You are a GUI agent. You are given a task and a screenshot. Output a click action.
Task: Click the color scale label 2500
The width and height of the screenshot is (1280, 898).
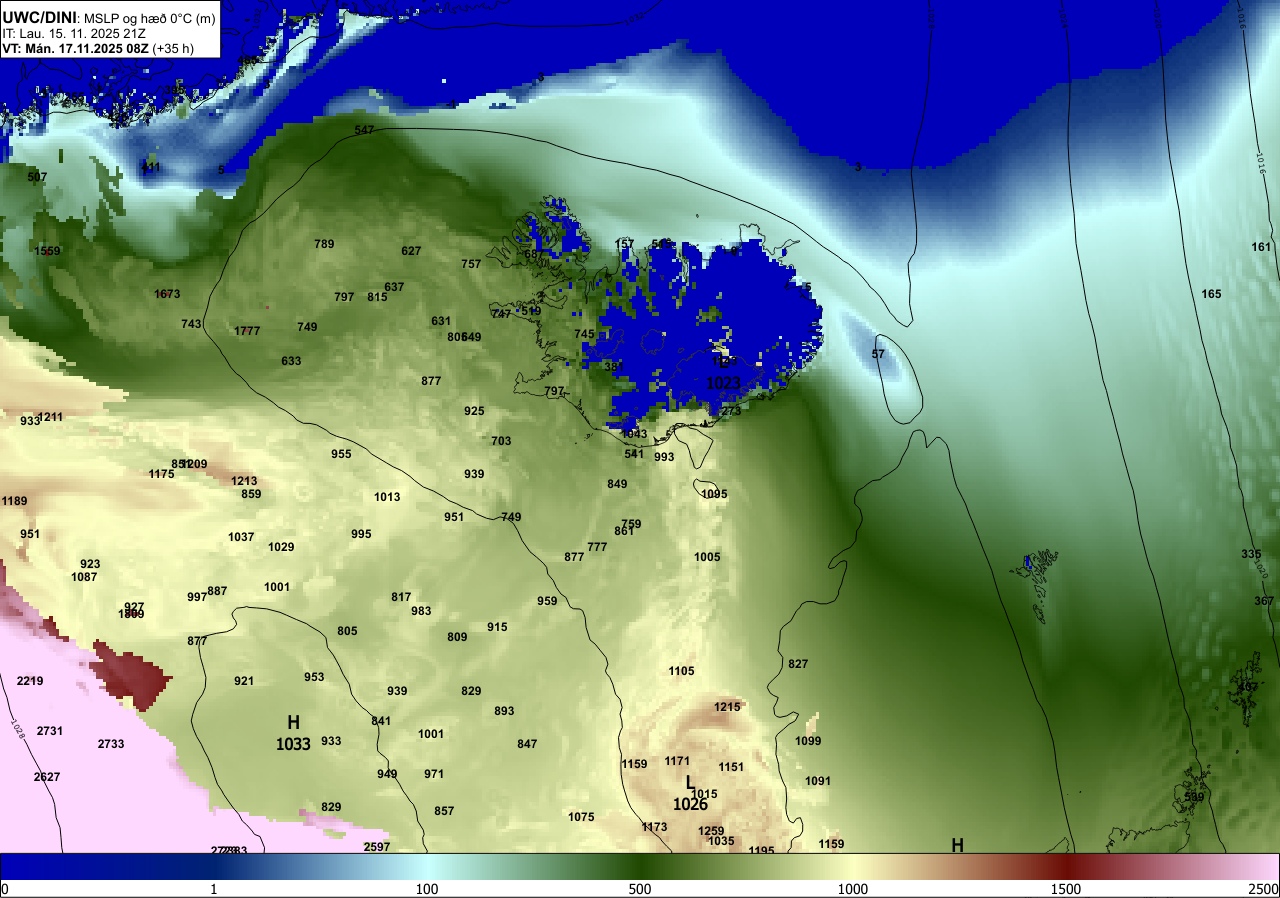1264,889
